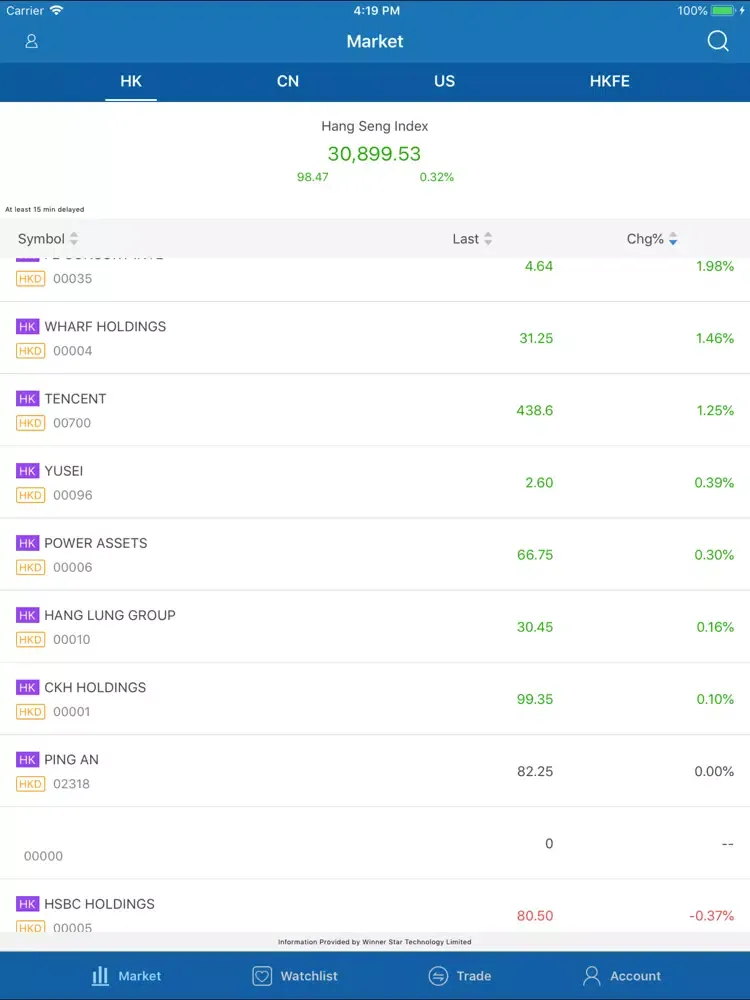Tap HKD badge beside 00096
The width and height of the screenshot is (750, 1000).
[31, 495]
